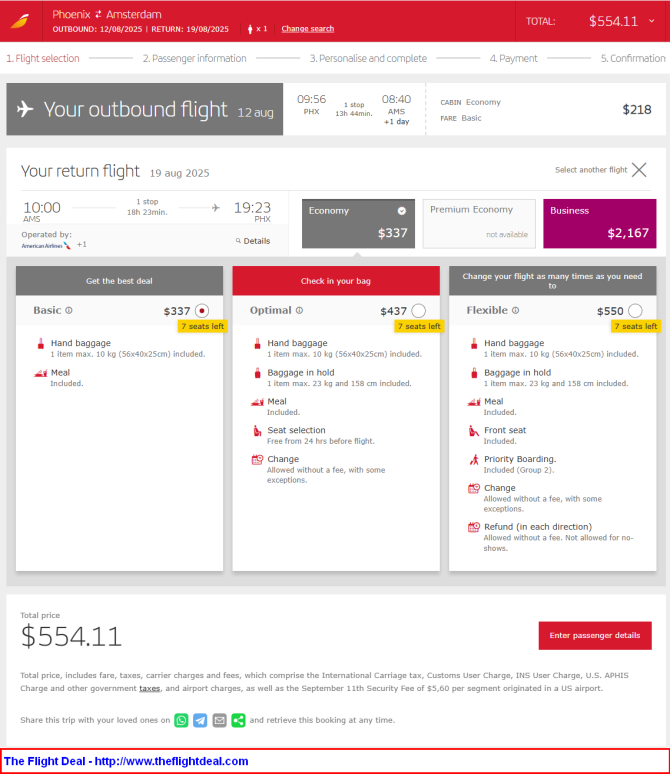Open Optimal fare info icon
This screenshot has height=774, width=670.
coord(299,310)
